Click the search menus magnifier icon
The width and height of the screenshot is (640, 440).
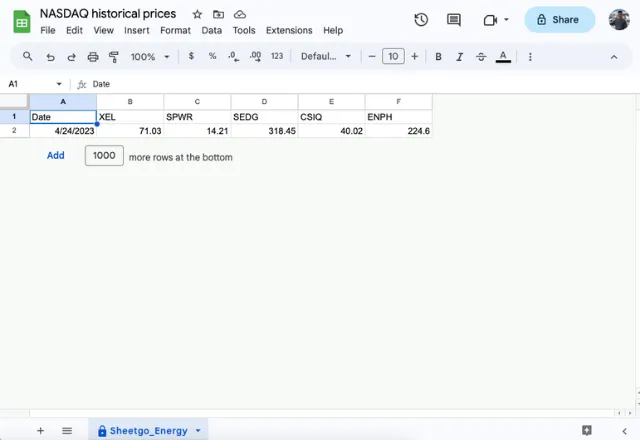(27, 56)
